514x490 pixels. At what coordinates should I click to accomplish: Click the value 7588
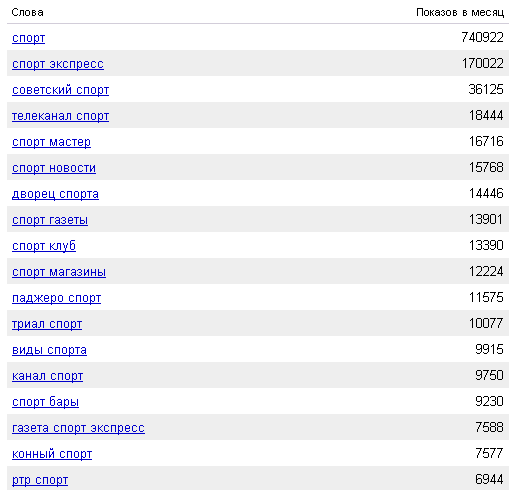coord(489,427)
